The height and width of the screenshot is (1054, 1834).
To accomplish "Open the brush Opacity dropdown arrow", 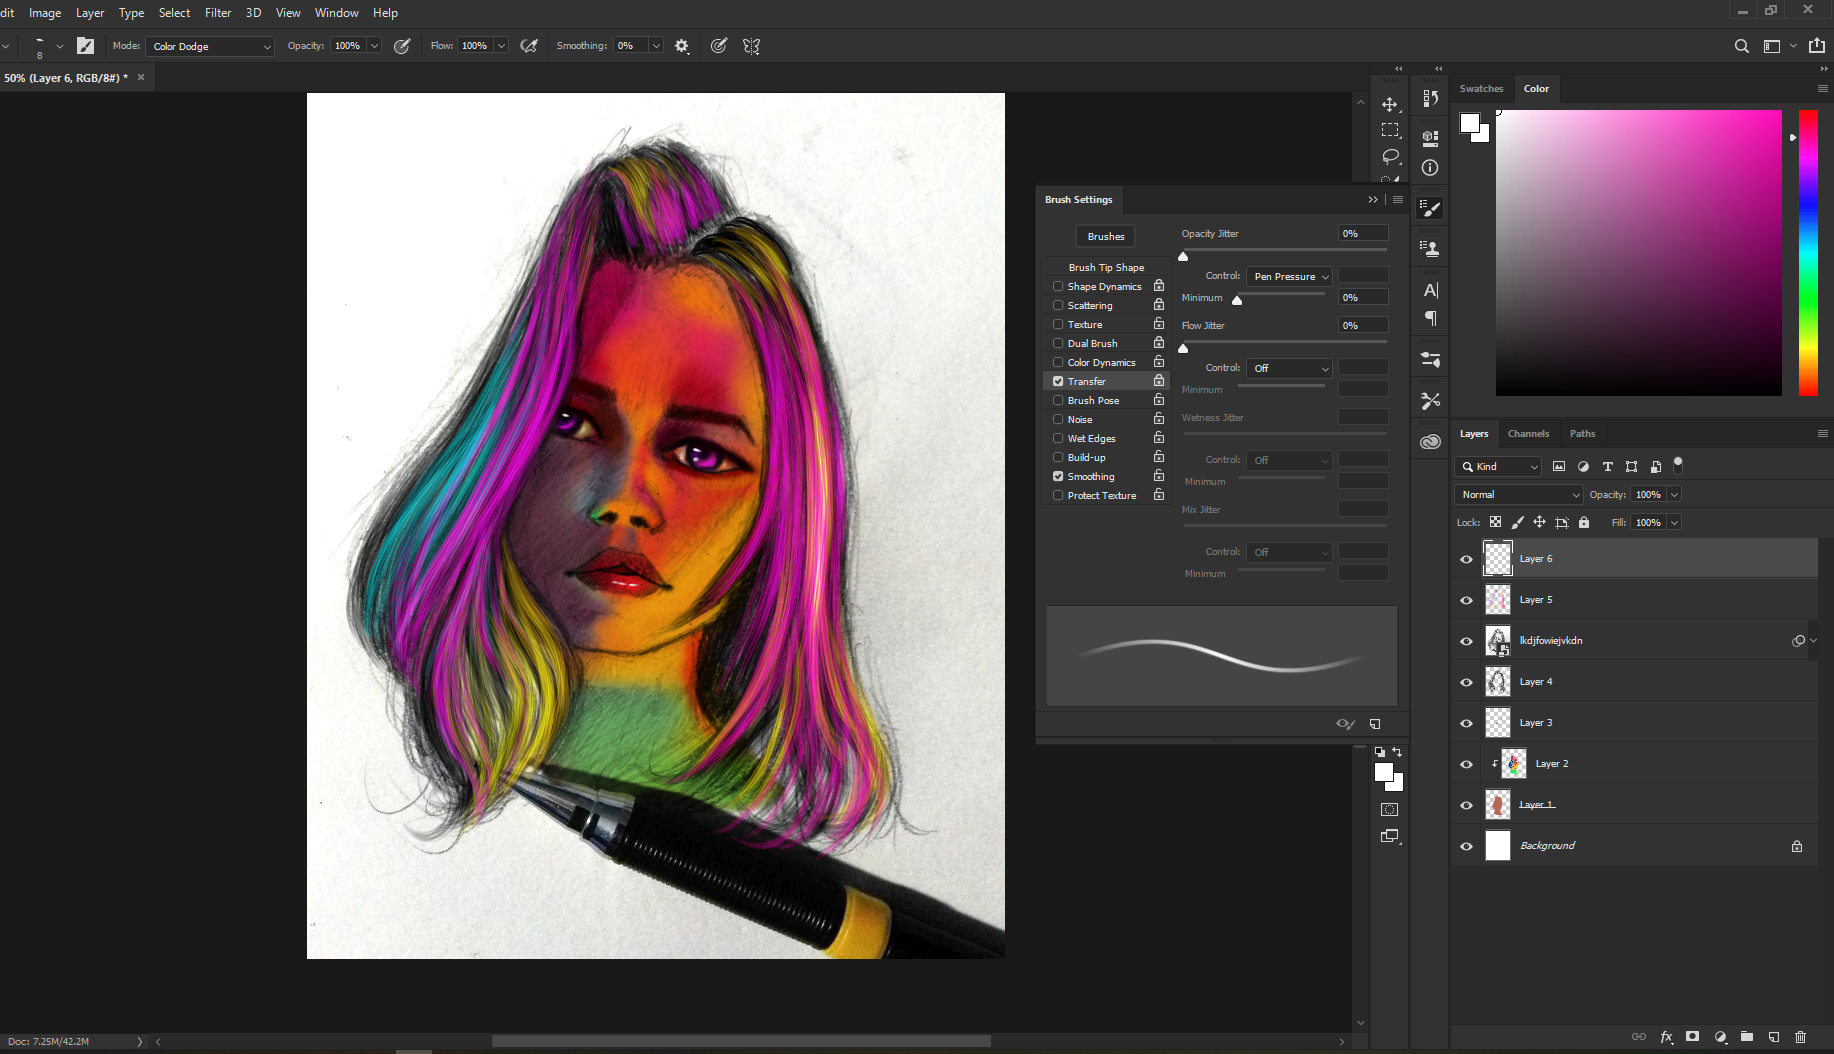I will (374, 46).
